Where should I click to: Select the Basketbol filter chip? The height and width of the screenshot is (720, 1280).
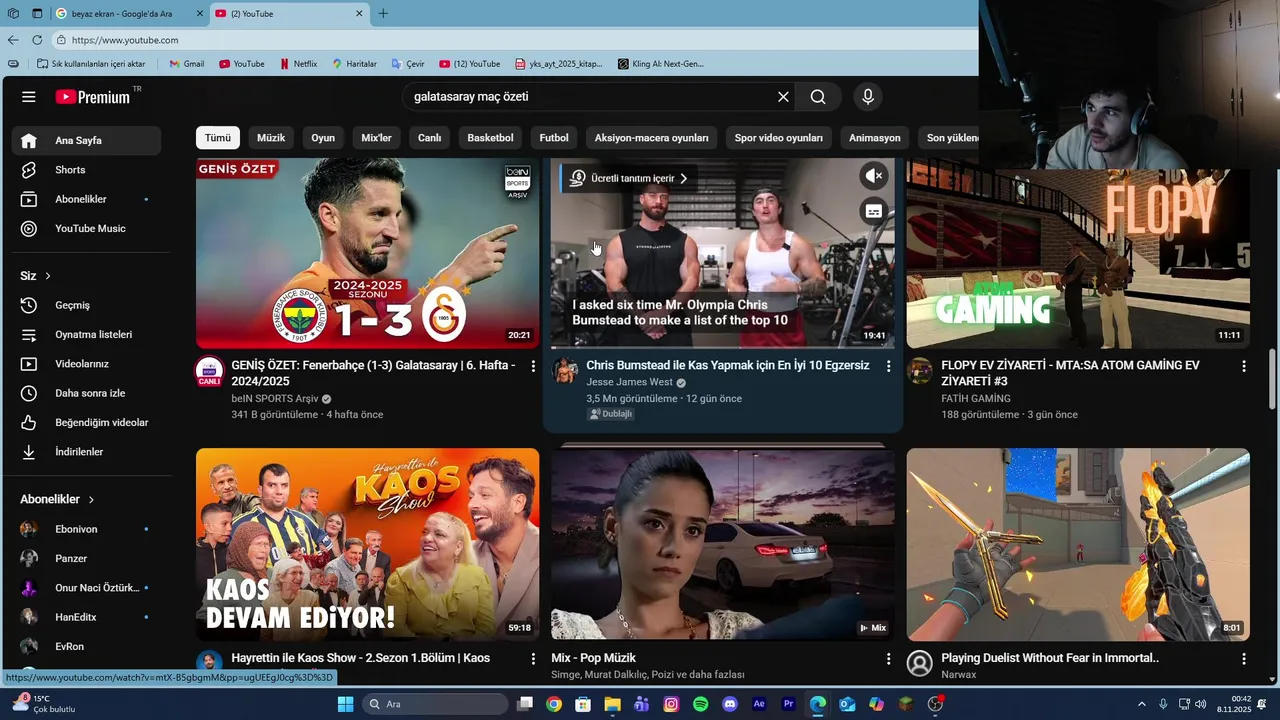[490, 138]
